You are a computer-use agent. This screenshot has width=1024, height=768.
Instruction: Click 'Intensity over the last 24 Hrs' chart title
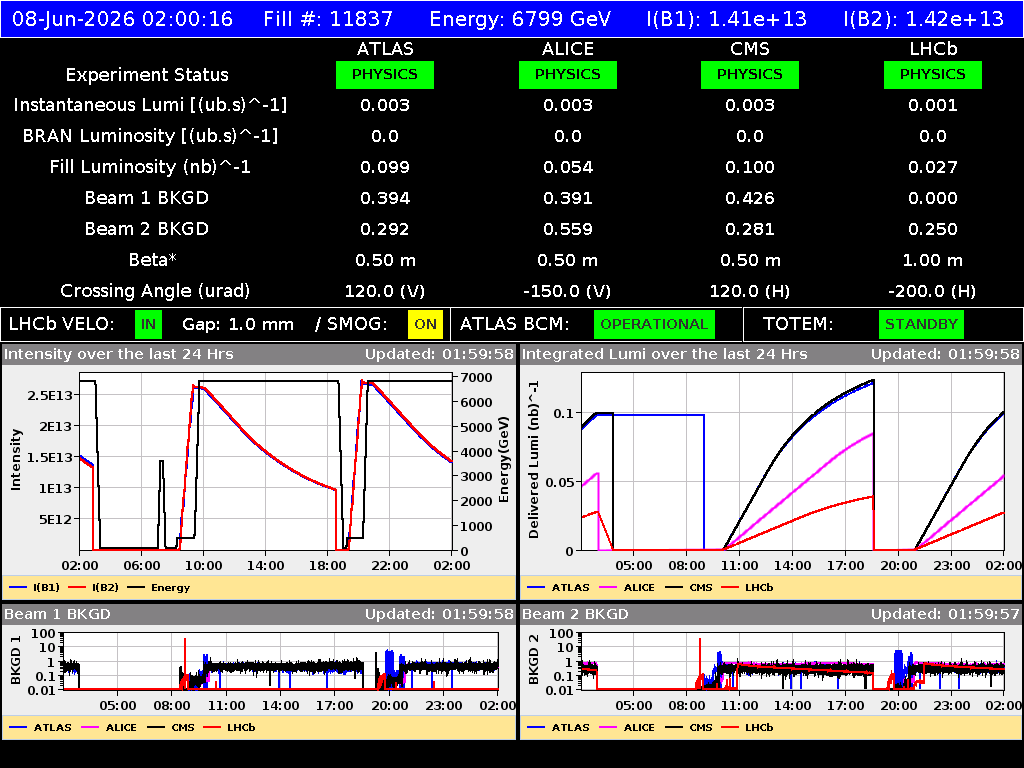pos(118,354)
